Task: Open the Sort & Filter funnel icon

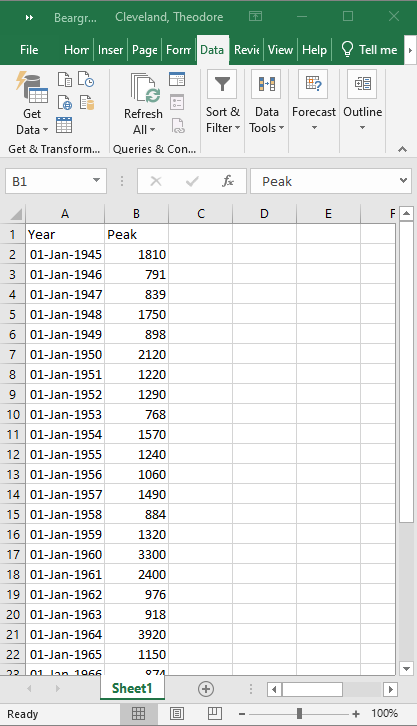Action: click(x=222, y=84)
